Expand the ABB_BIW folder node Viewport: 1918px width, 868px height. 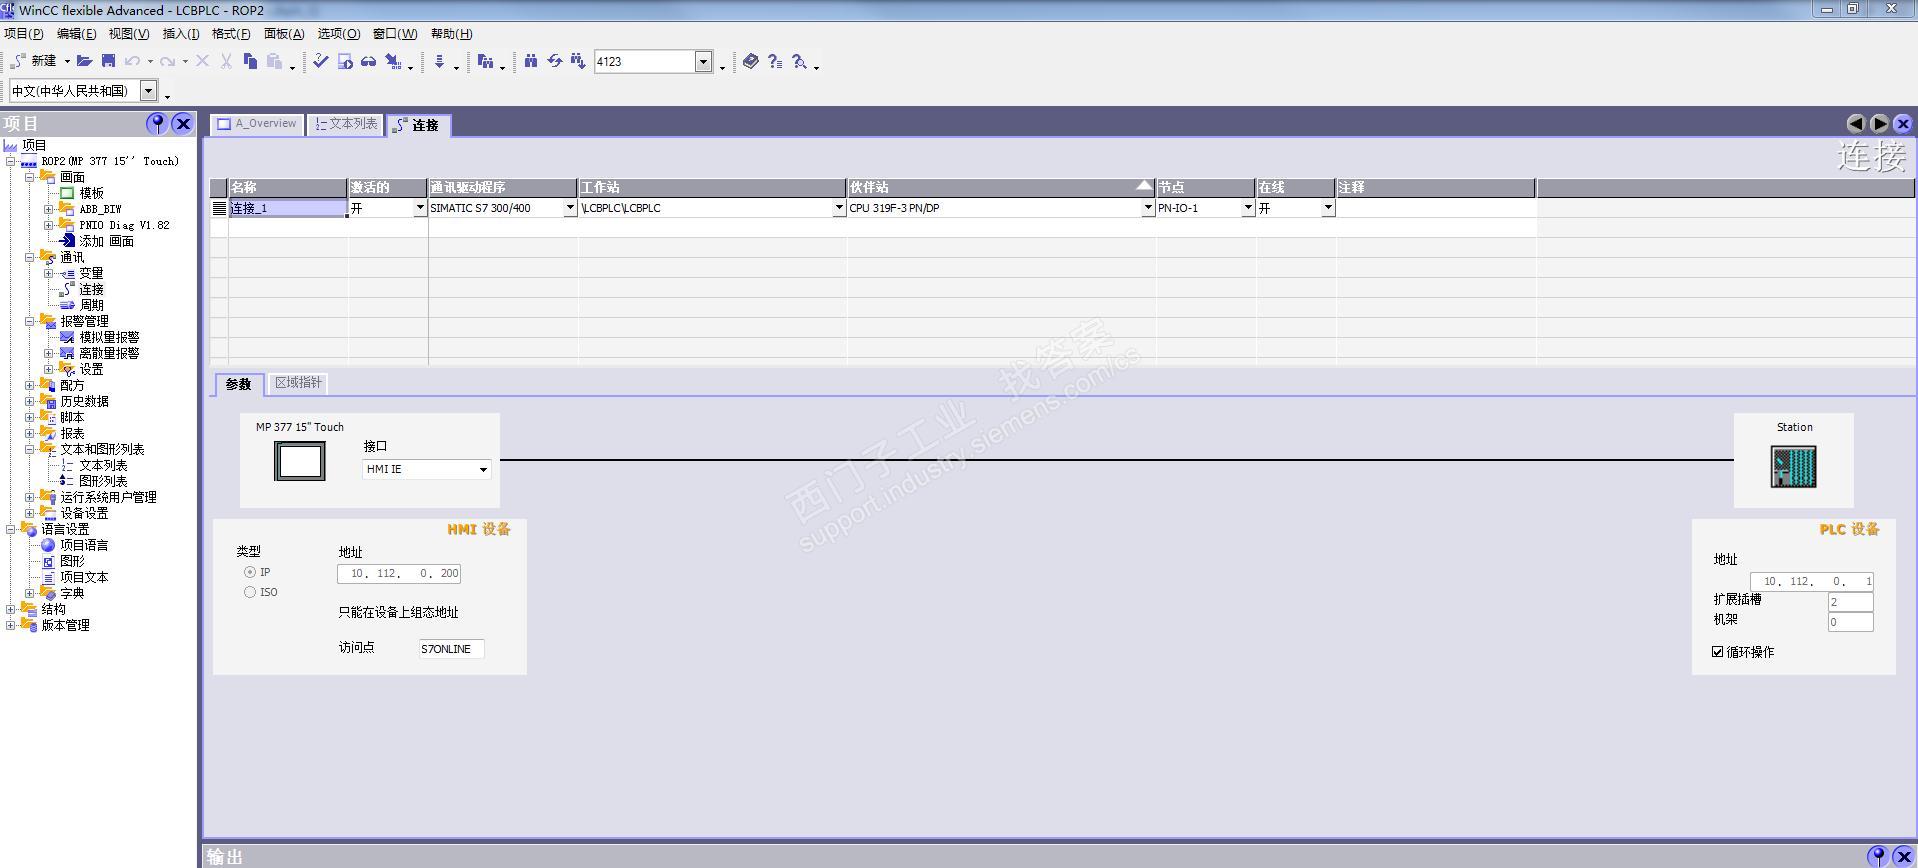(x=49, y=209)
